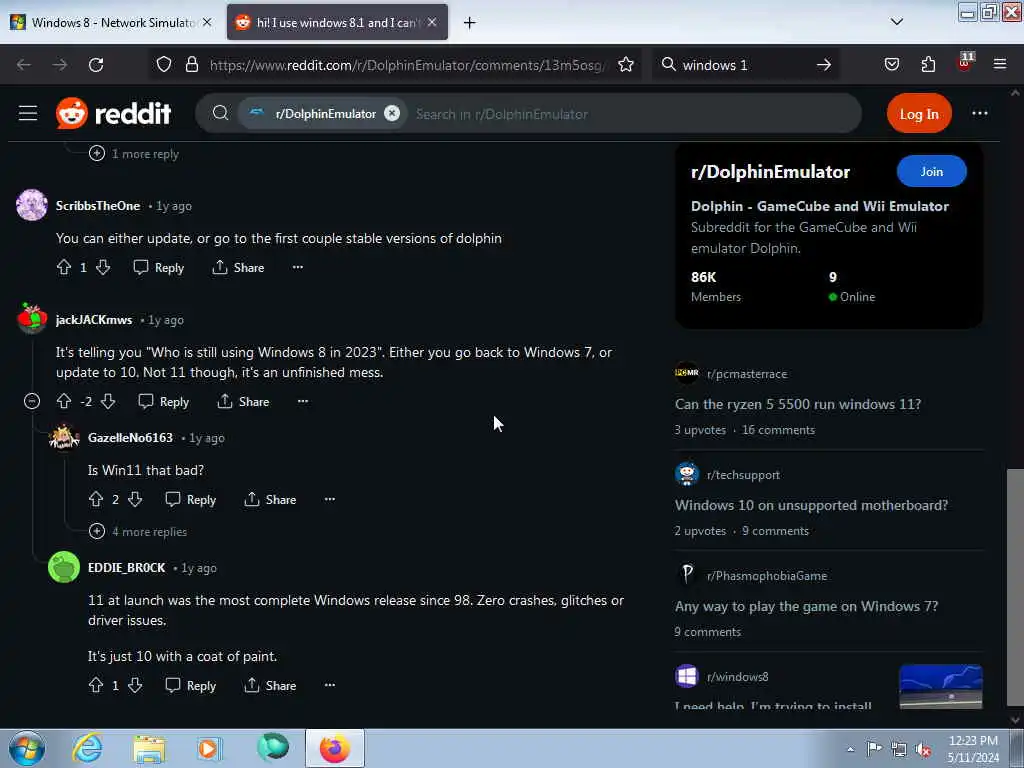Open File Explorer from the taskbar

[149, 749]
